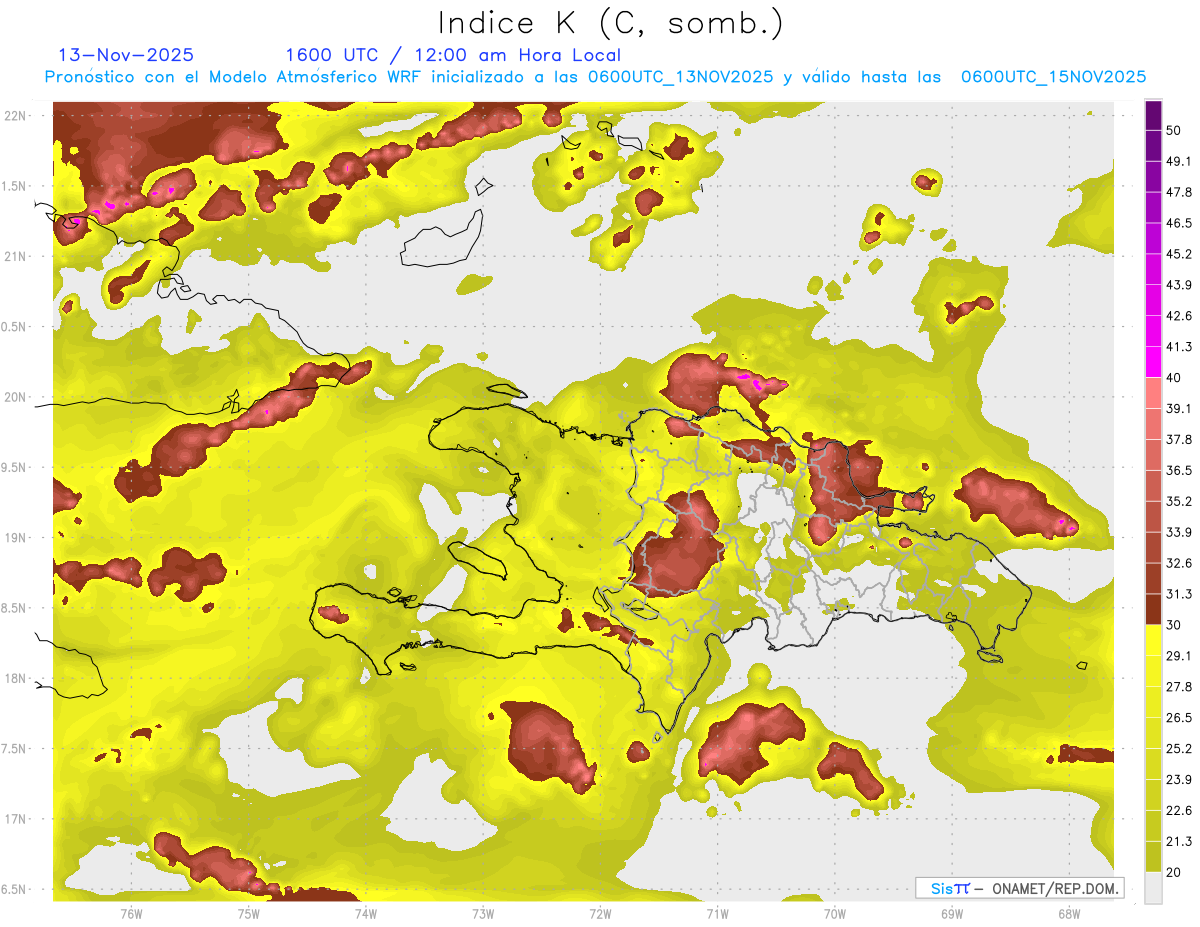Pick the gray swatch below the 20 label
This screenshot has height=927, width=1200.
[x=1153, y=888]
